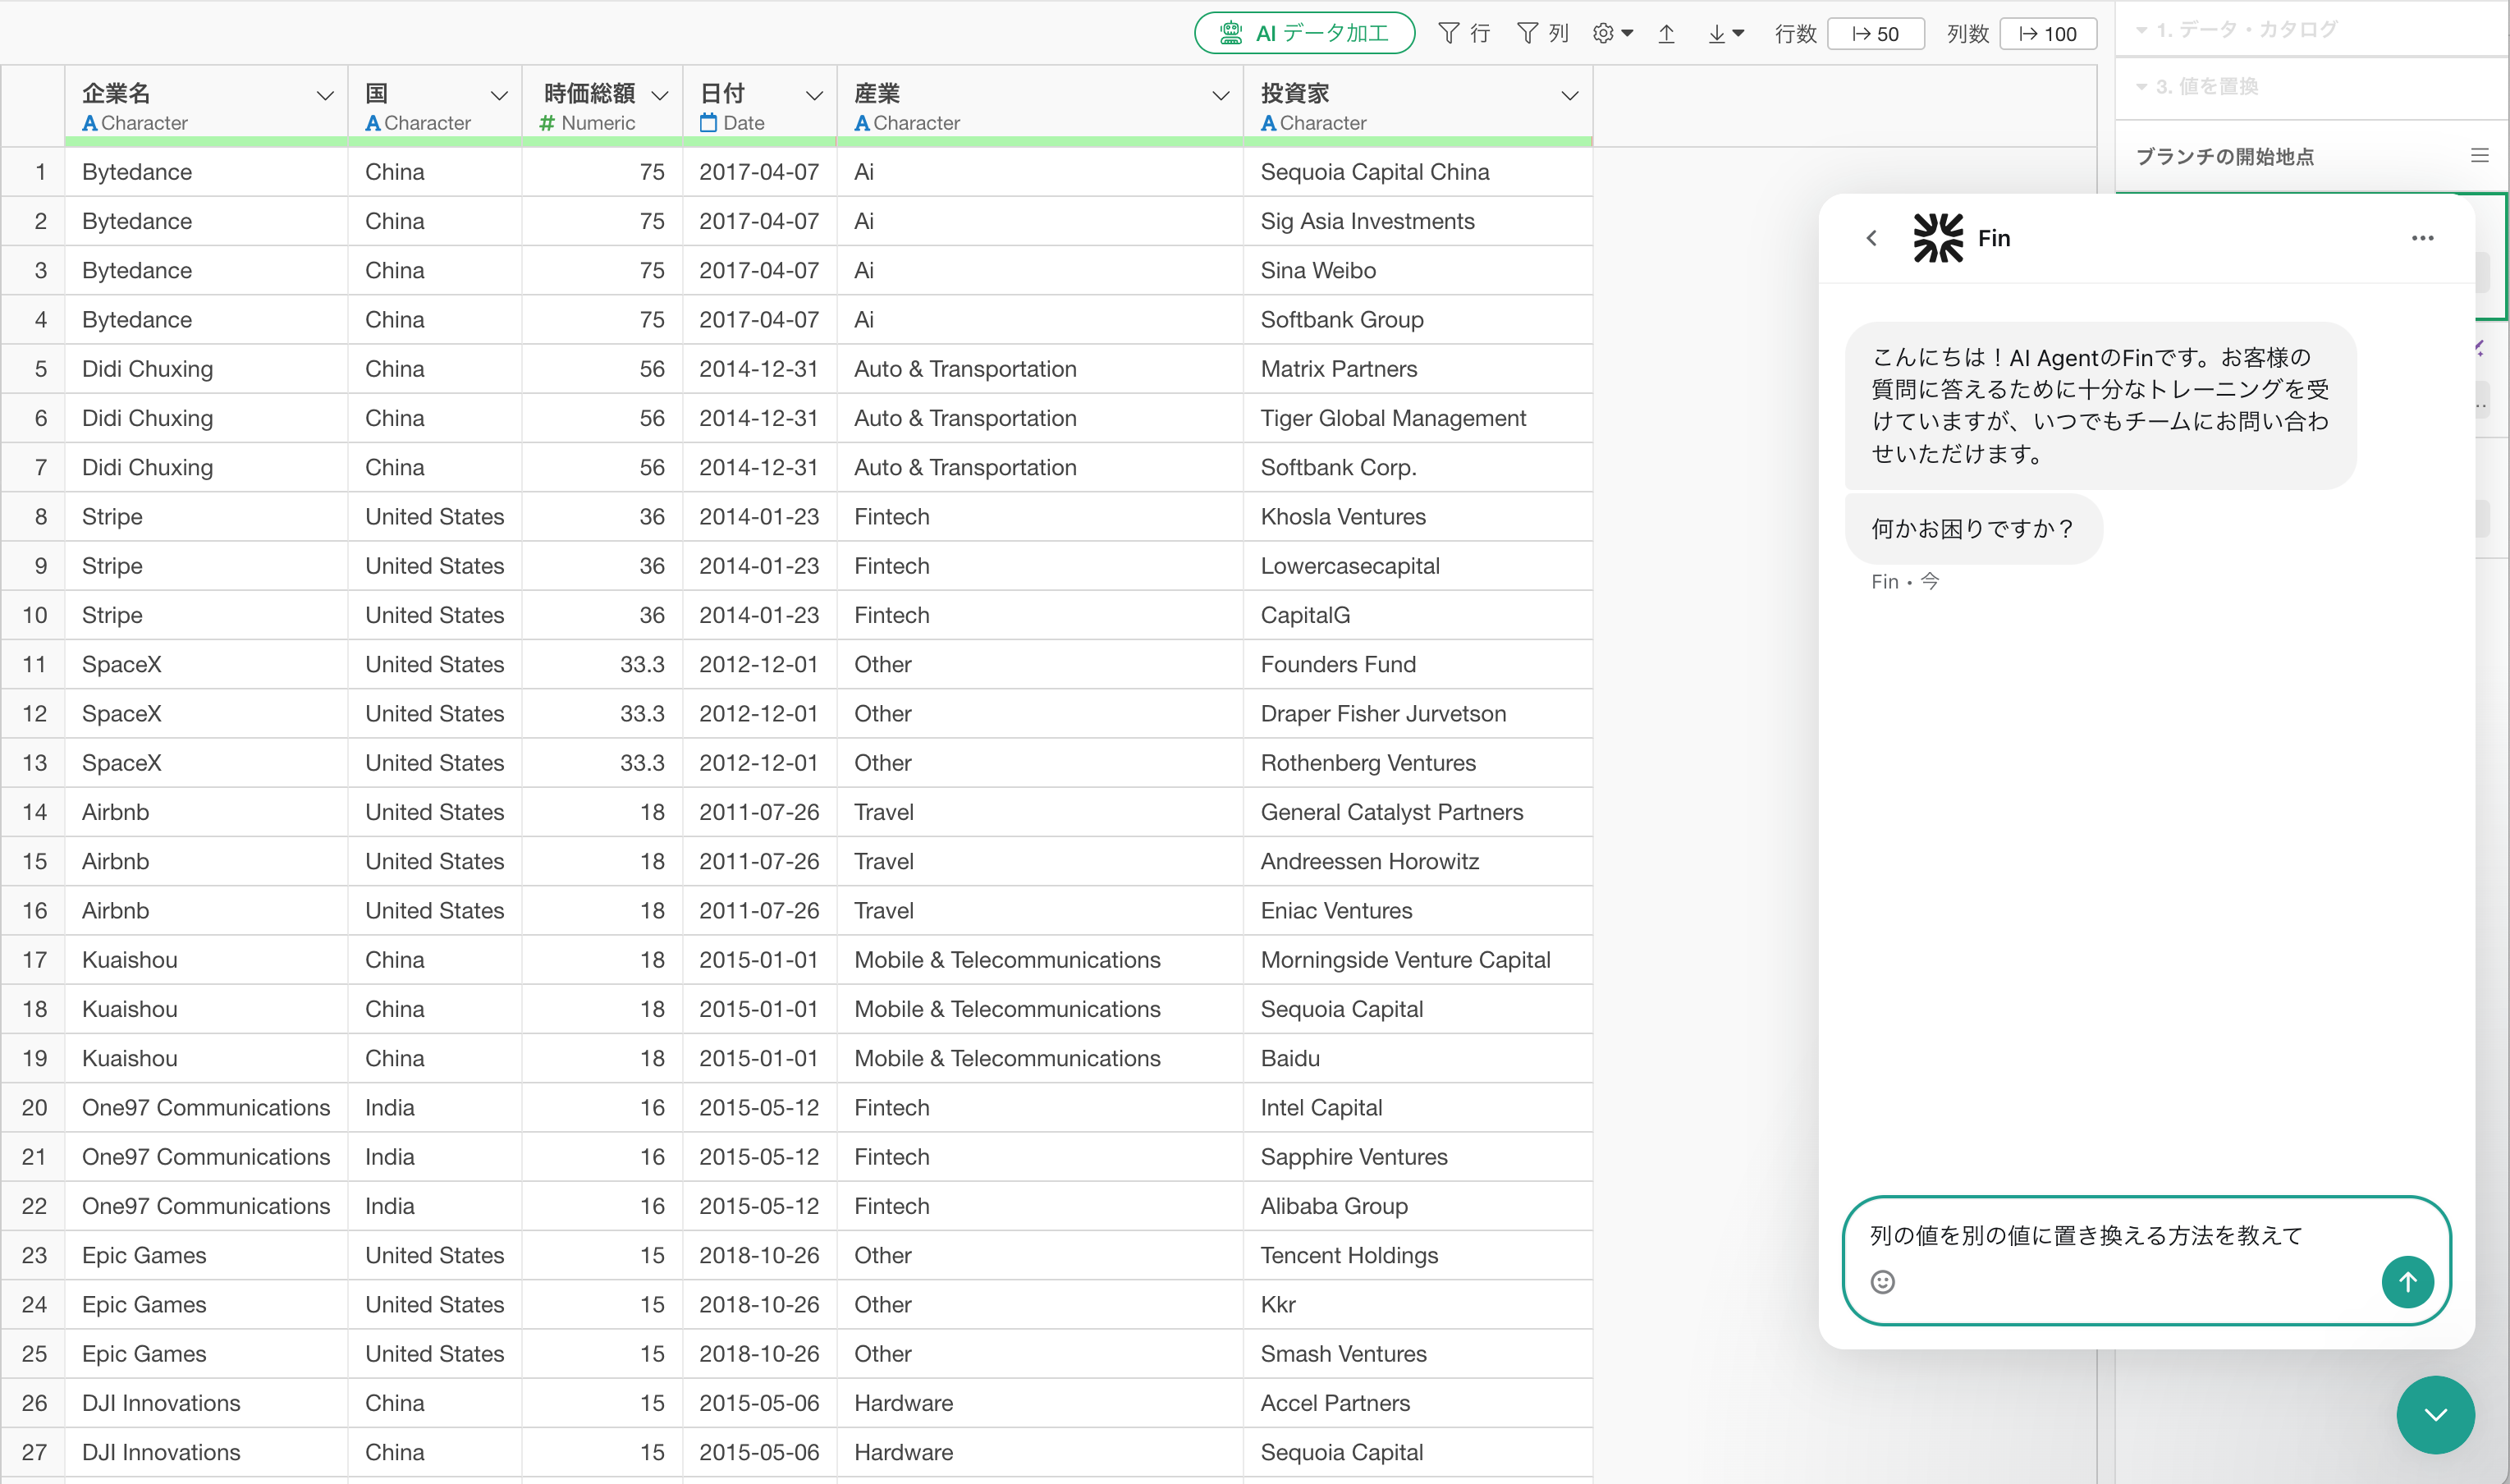Select cell Matrix Partners
This screenshot has width=2510, height=1484.
[1417, 369]
